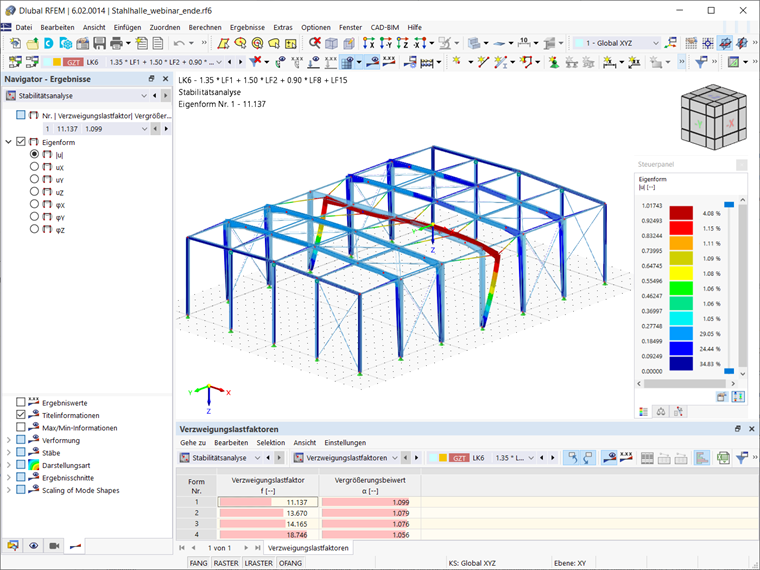The image size is (760, 570).
Task: Open the navigator results tab icon
Action: [75, 546]
